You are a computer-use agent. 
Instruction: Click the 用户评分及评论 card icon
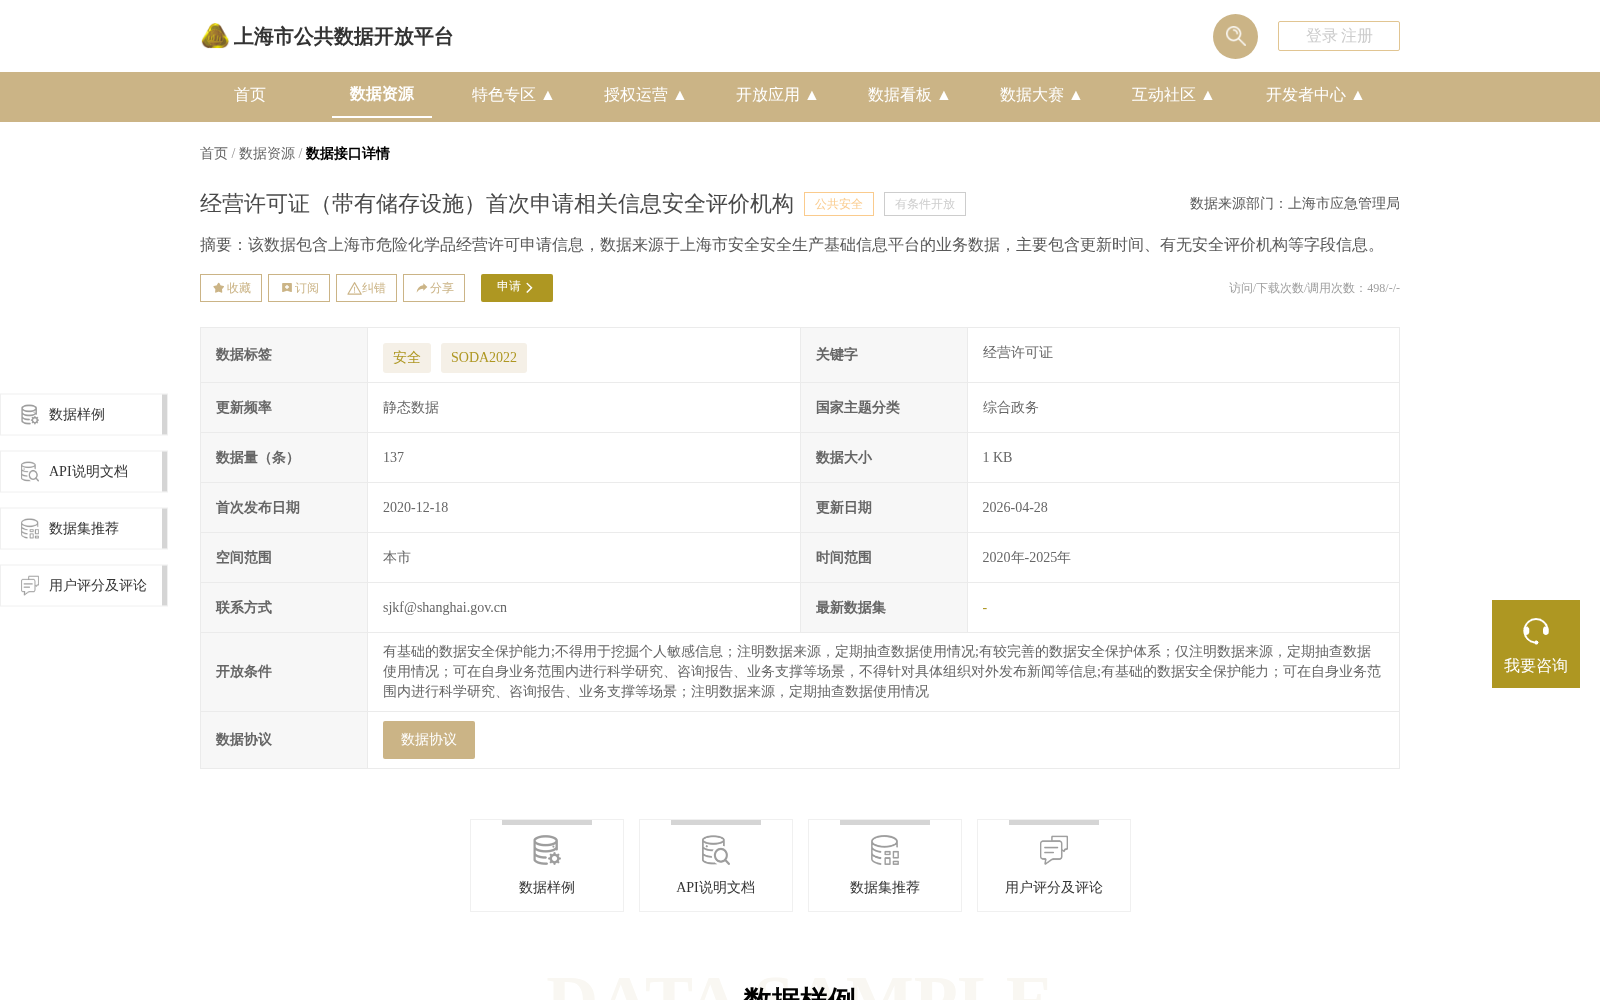point(1054,851)
